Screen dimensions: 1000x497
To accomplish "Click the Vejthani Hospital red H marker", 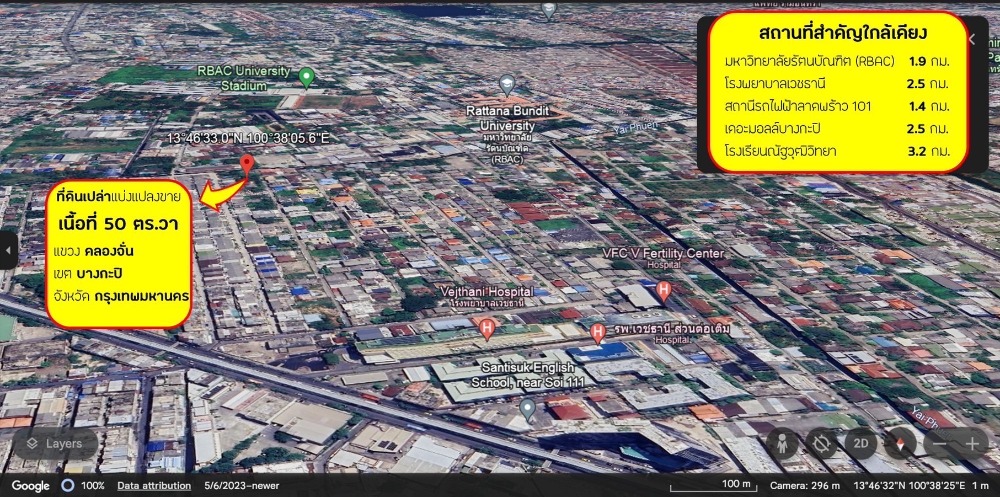I will click(487, 327).
